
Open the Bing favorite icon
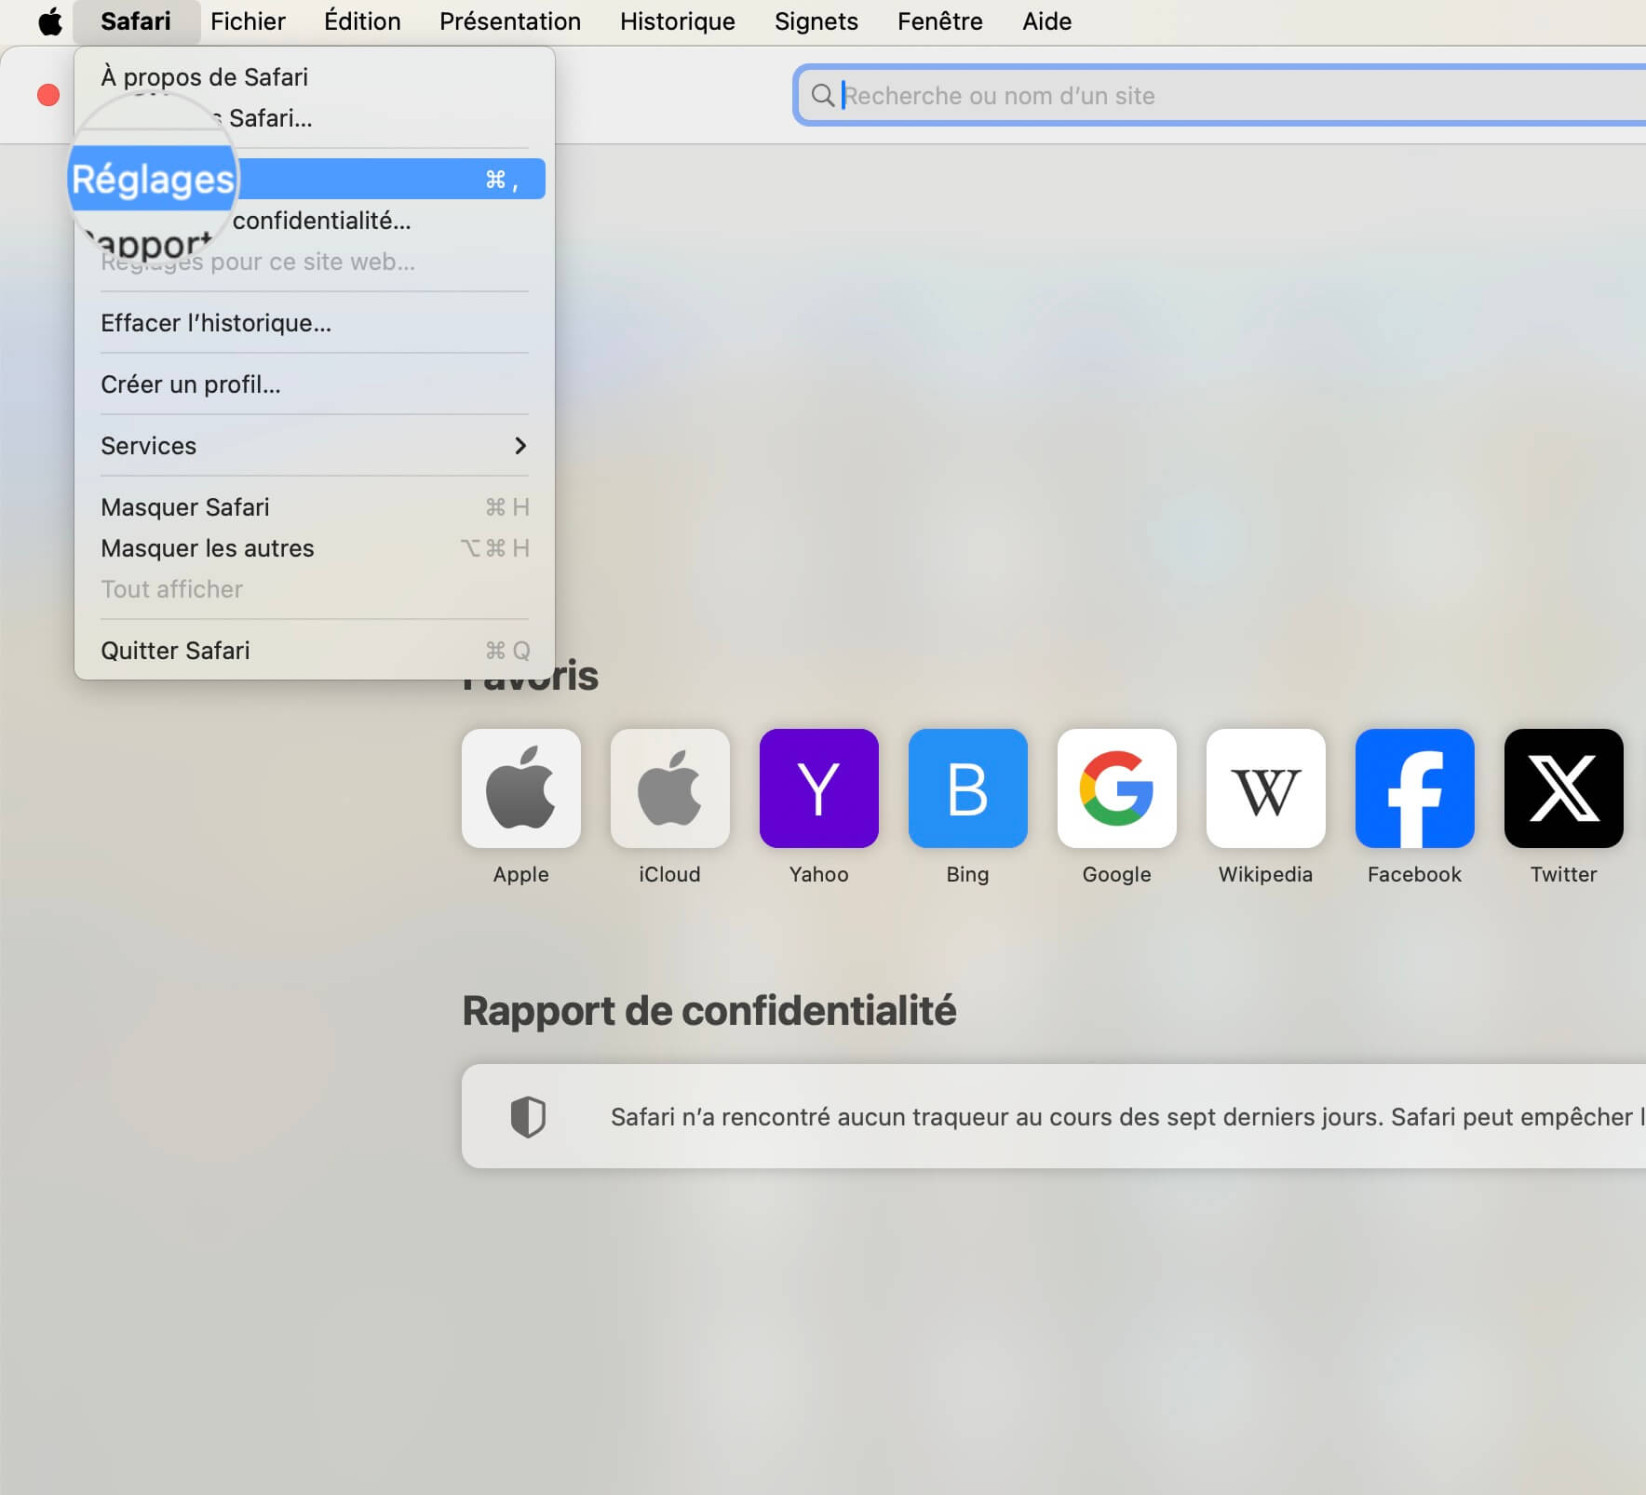pos(967,788)
